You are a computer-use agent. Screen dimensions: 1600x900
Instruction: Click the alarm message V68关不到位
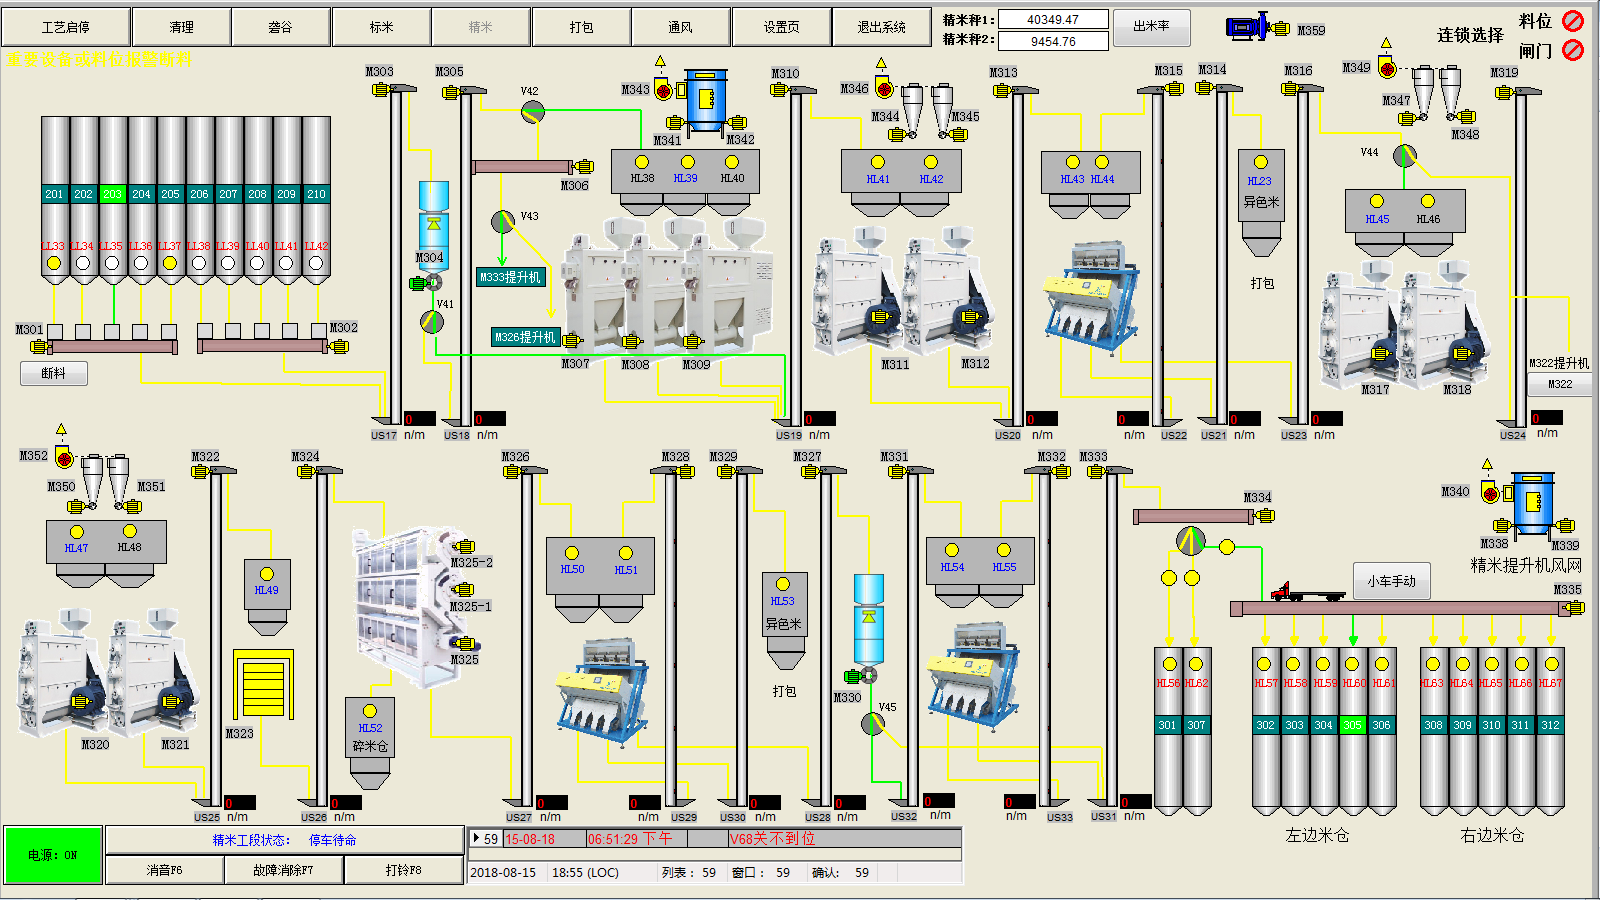pyautogui.click(x=772, y=839)
